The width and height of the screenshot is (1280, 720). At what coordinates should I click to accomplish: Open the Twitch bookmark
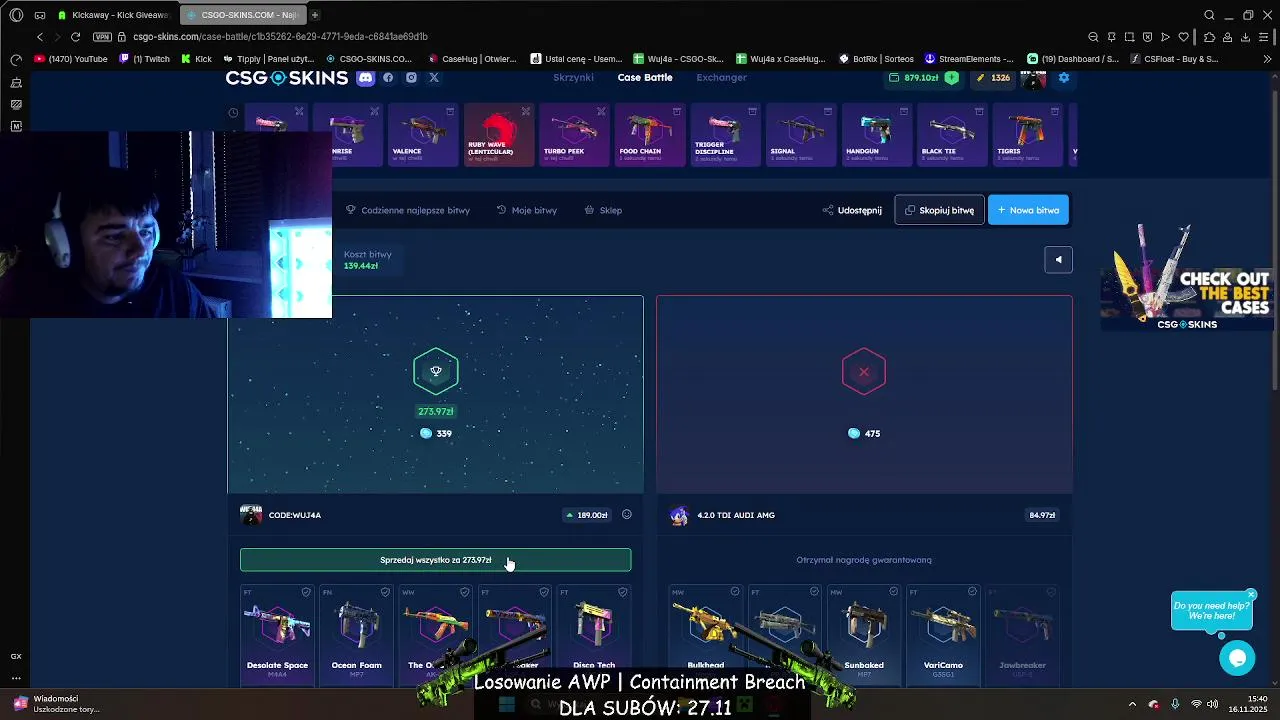(144, 59)
